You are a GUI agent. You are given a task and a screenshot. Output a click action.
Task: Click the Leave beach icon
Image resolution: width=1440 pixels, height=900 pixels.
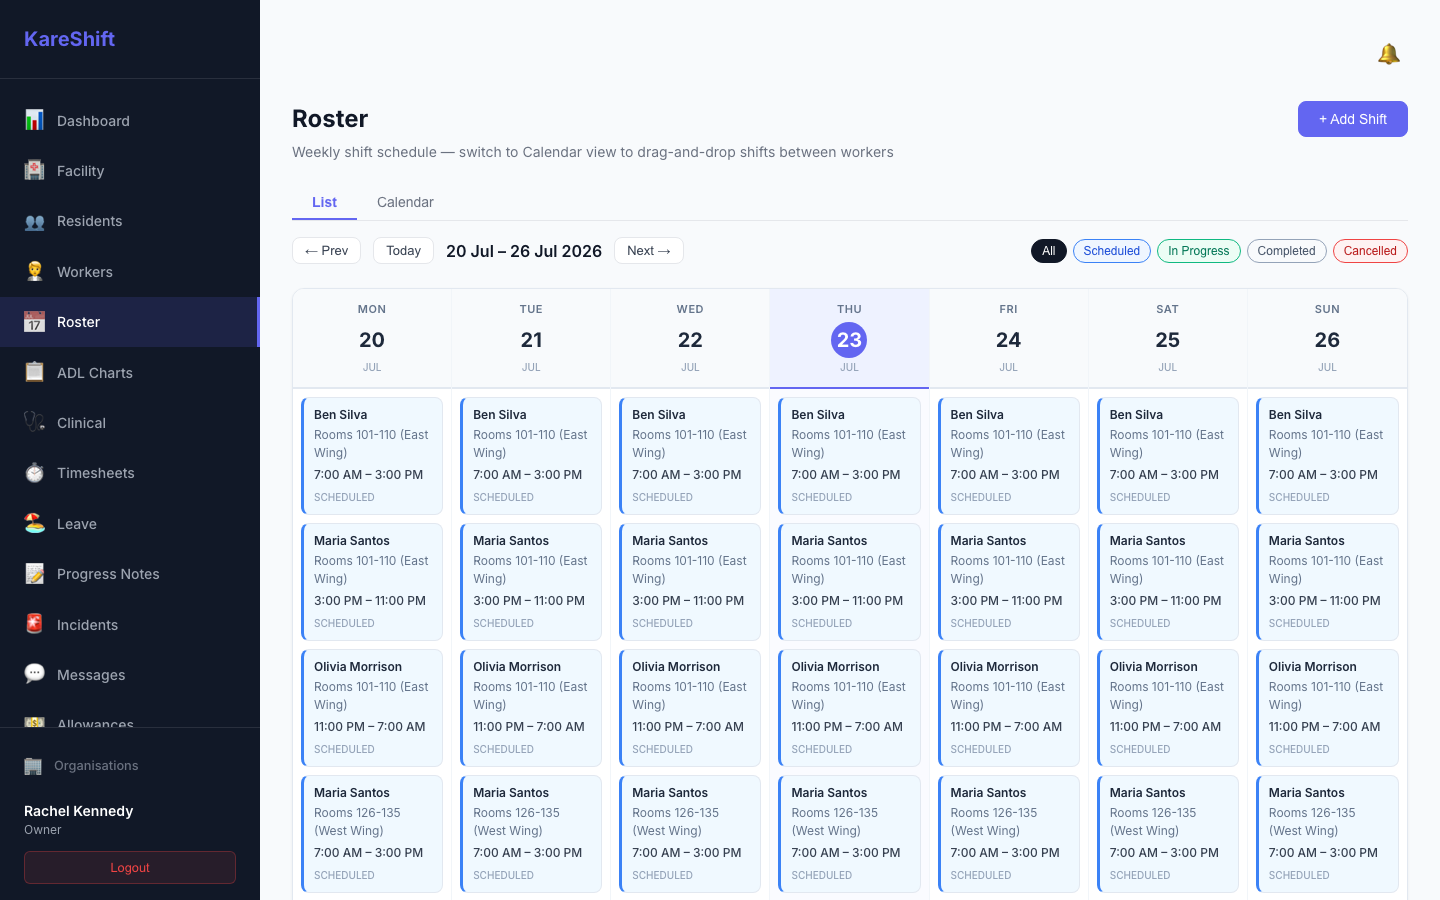click(34, 523)
